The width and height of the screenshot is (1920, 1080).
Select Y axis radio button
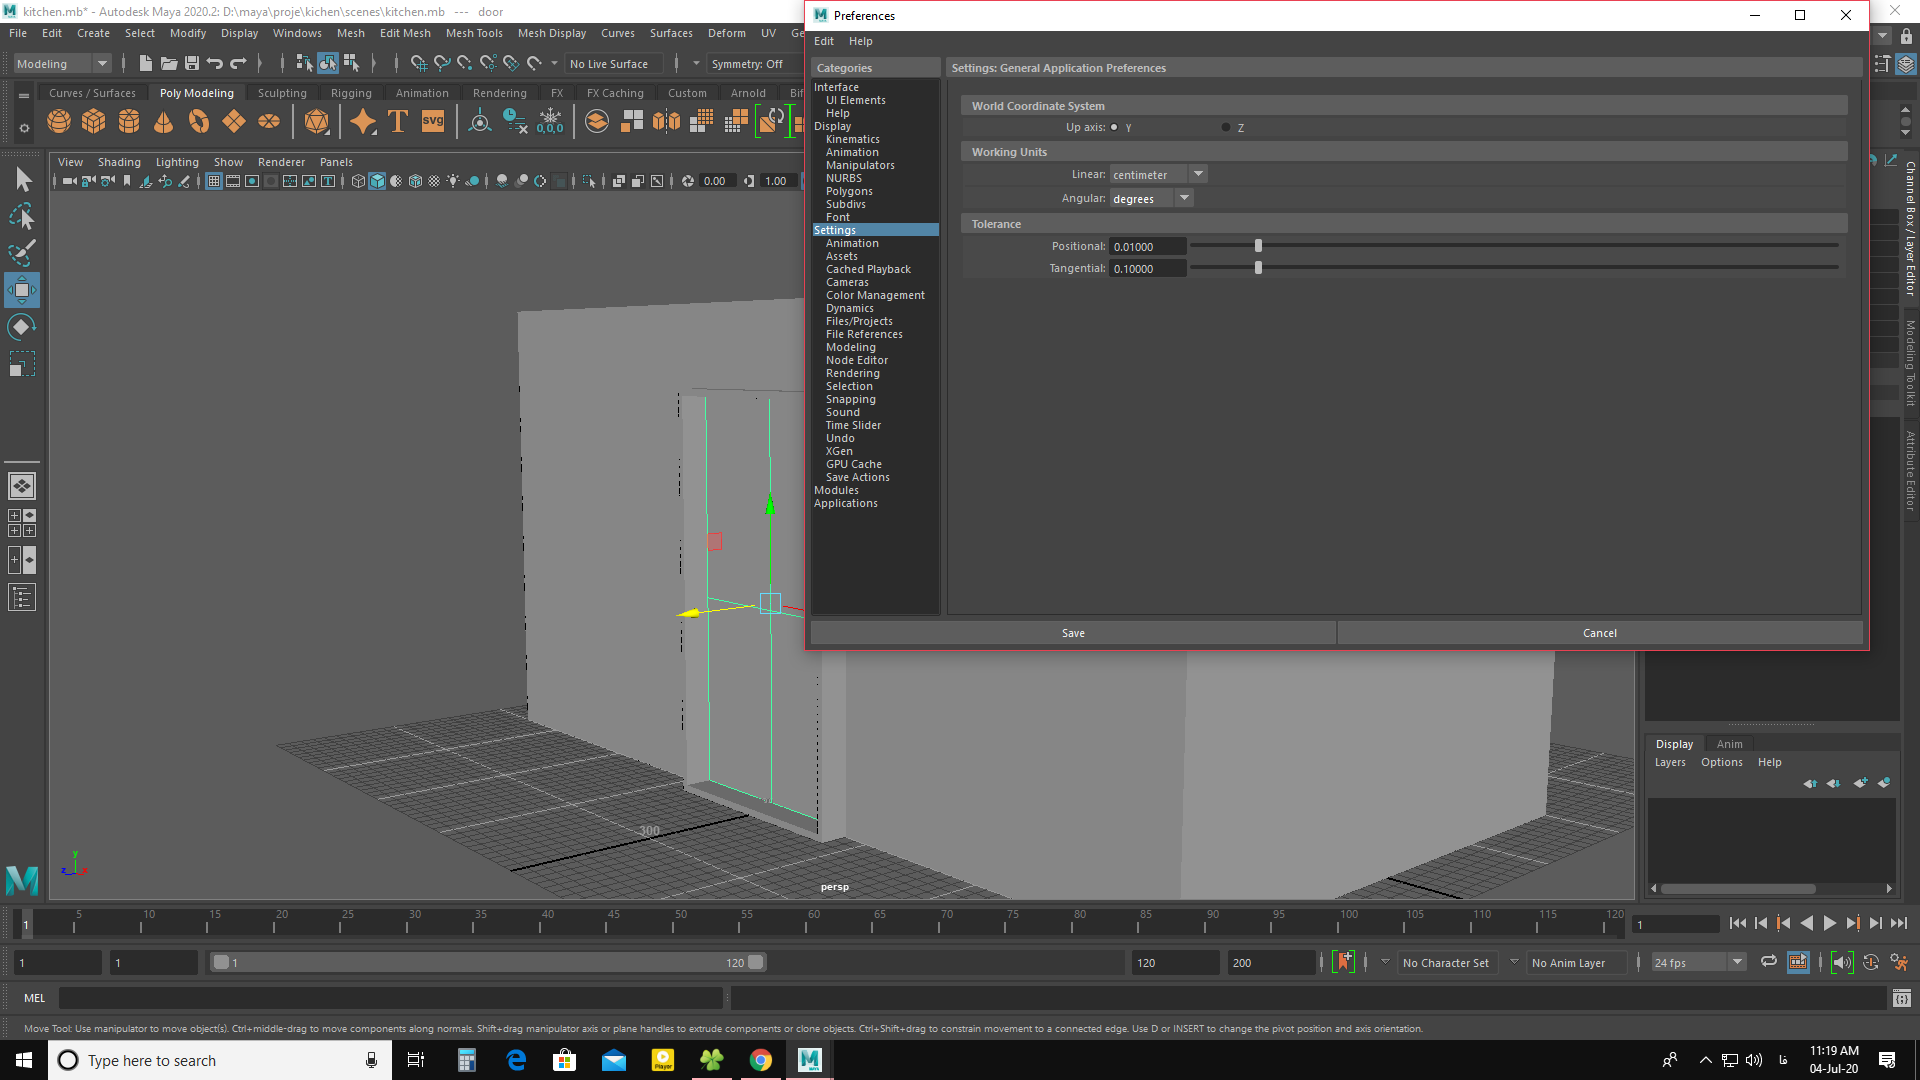(1116, 127)
